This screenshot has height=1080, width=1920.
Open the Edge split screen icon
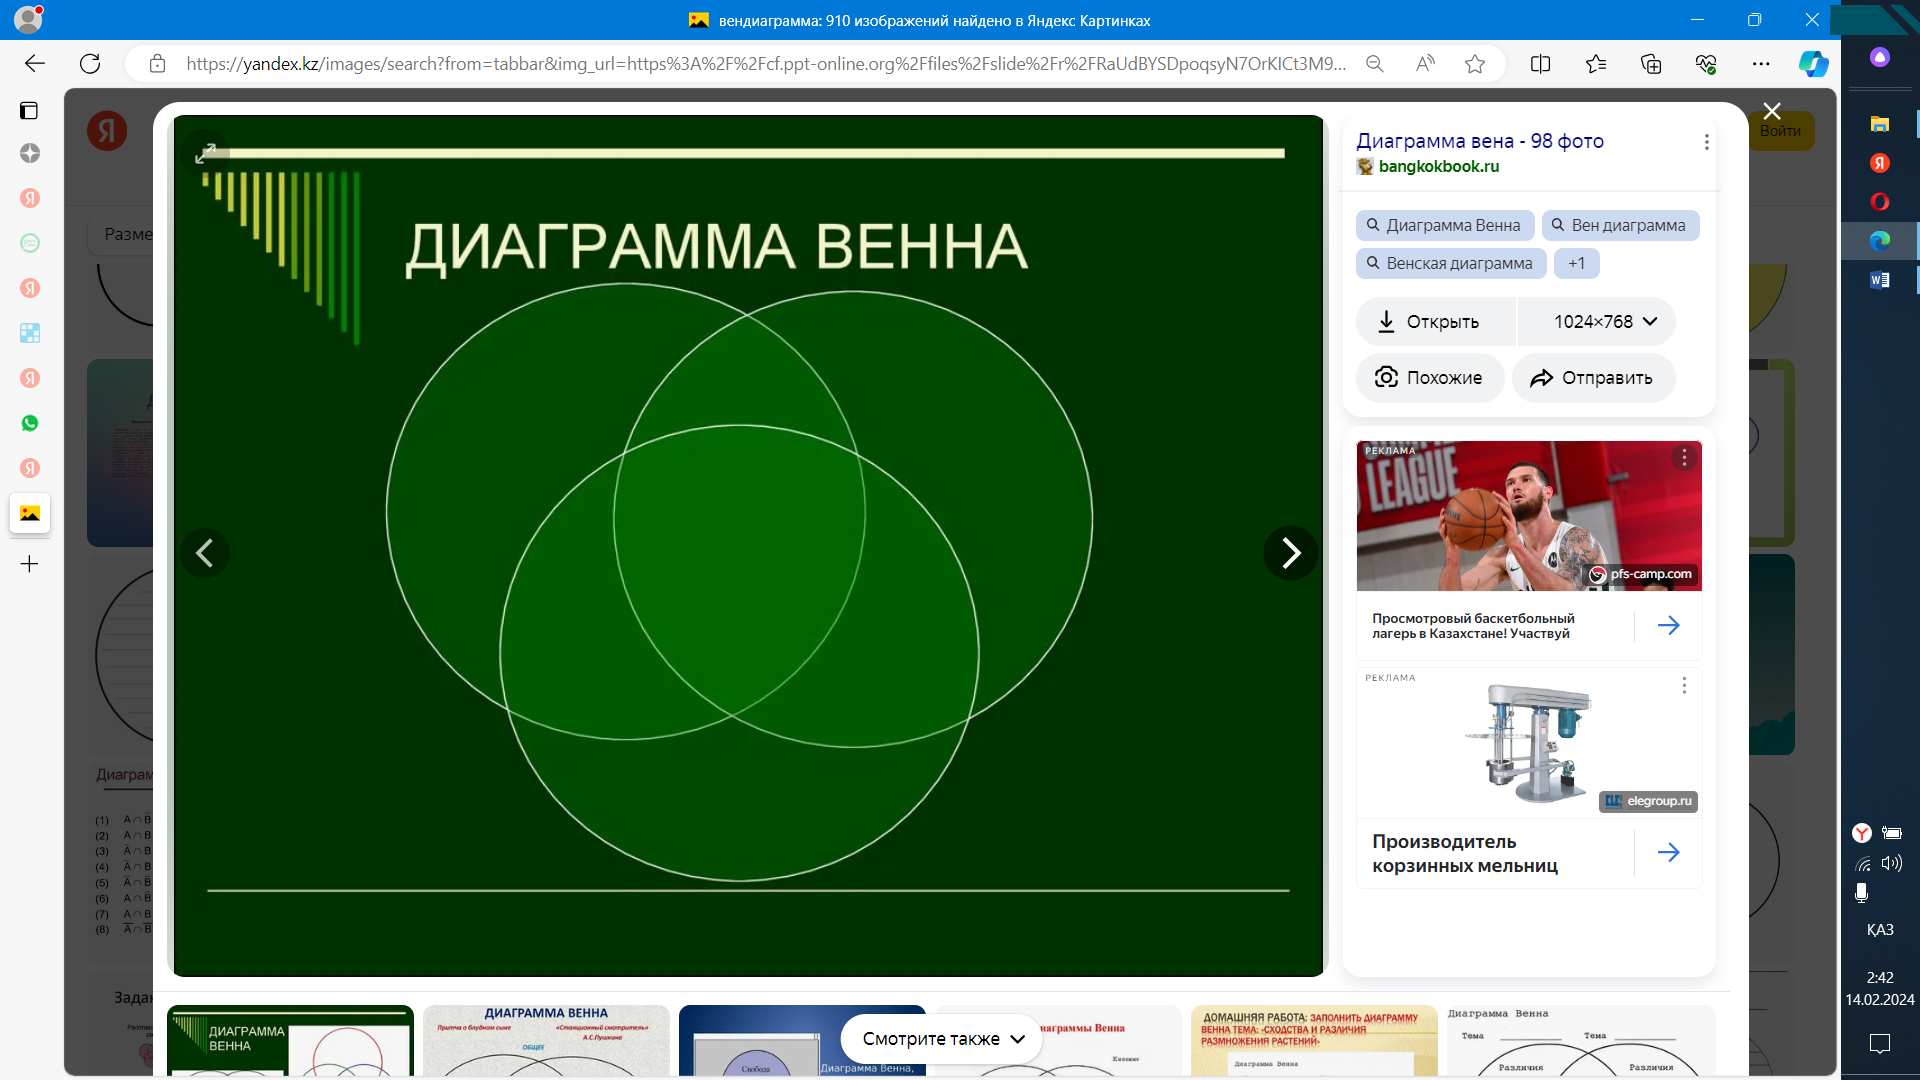(x=1540, y=64)
